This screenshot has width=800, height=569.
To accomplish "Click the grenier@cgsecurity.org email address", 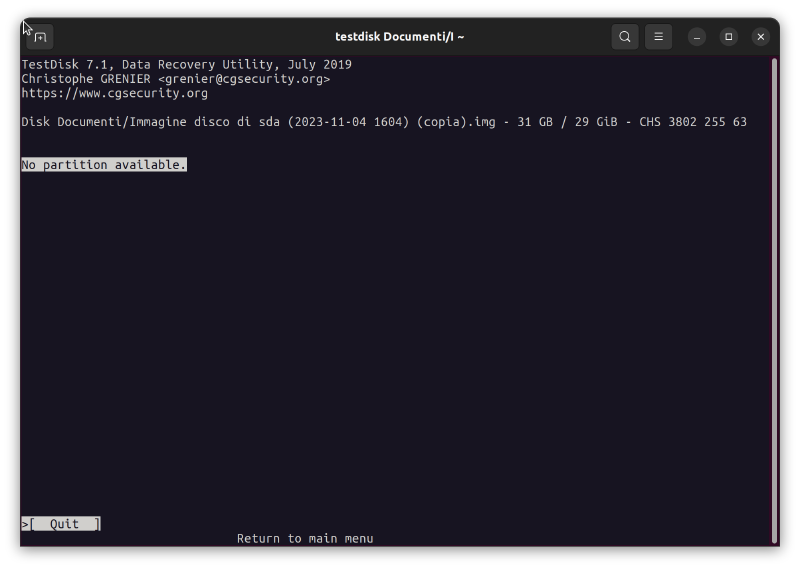I will point(243,79).
